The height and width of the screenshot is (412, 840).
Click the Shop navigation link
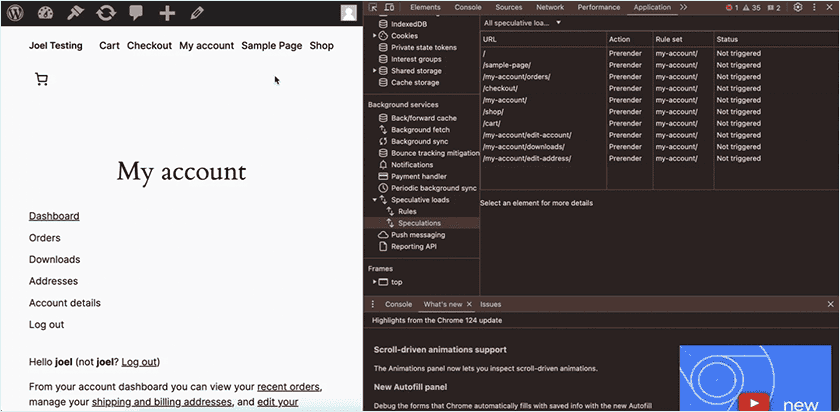pyautogui.click(x=321, y=46)
